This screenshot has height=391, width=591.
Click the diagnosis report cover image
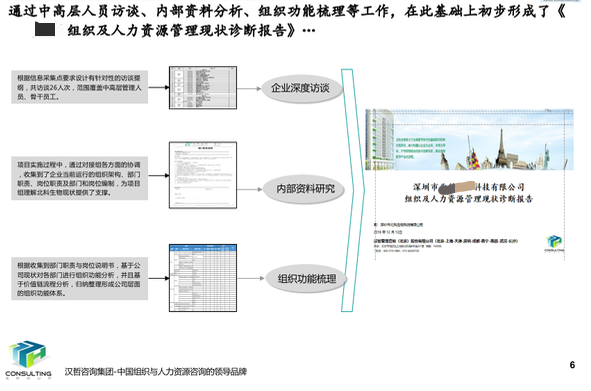click(470, 185)
